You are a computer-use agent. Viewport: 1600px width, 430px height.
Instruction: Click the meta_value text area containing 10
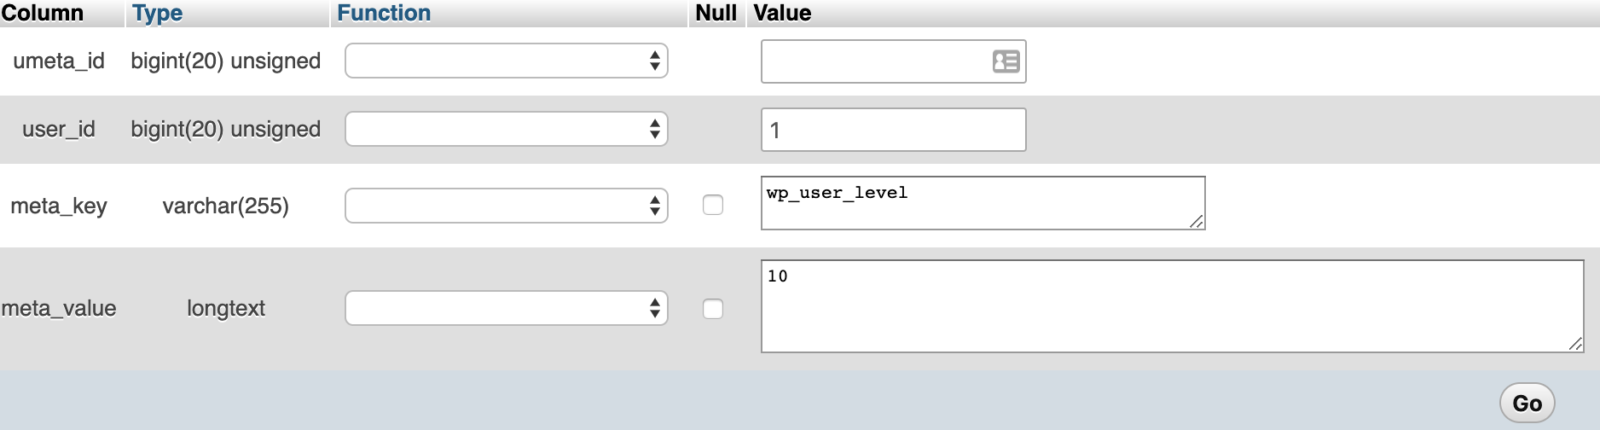tap(1172, 306)
